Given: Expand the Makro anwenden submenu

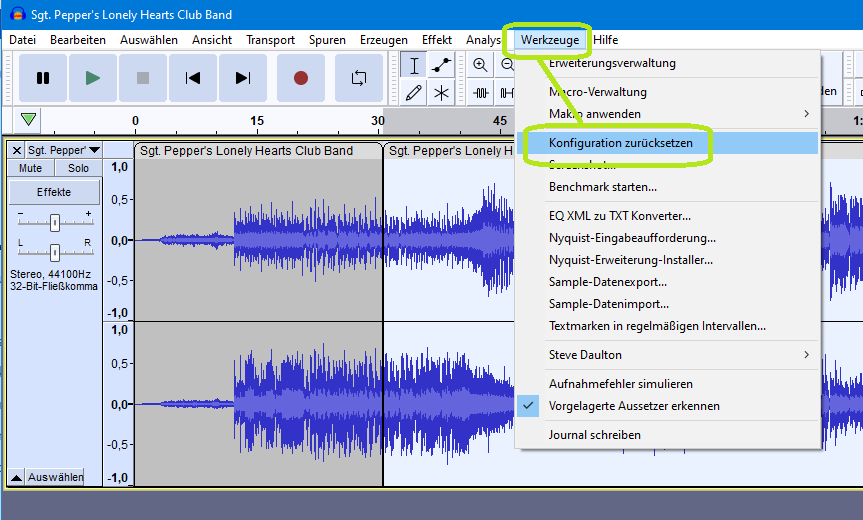Looking at the screenshot, I should tap(668, 114).
